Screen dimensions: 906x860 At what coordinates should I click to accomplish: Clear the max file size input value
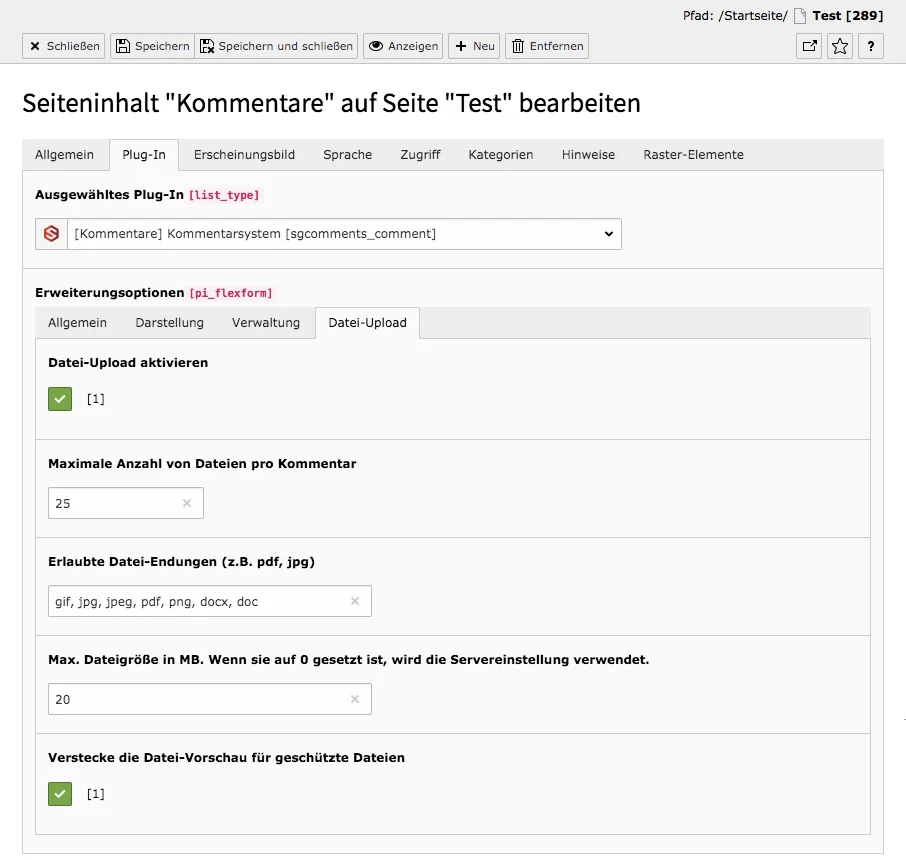coord(355,699)
